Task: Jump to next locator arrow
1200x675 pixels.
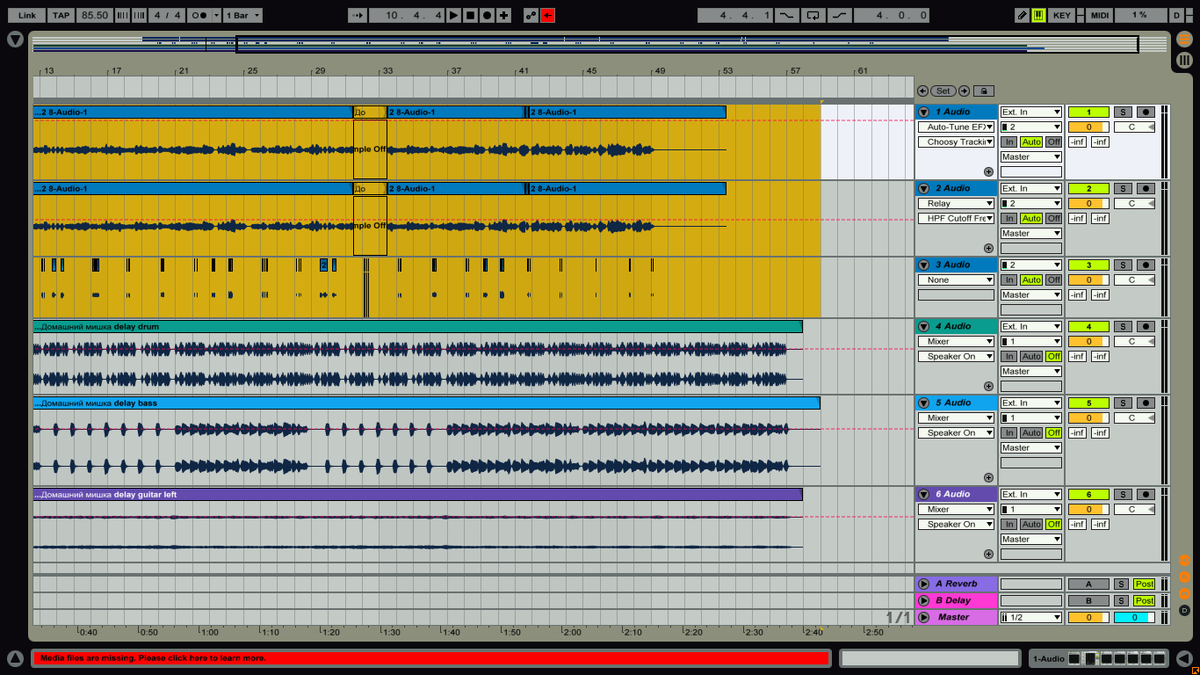Action: tap(962, 91)
